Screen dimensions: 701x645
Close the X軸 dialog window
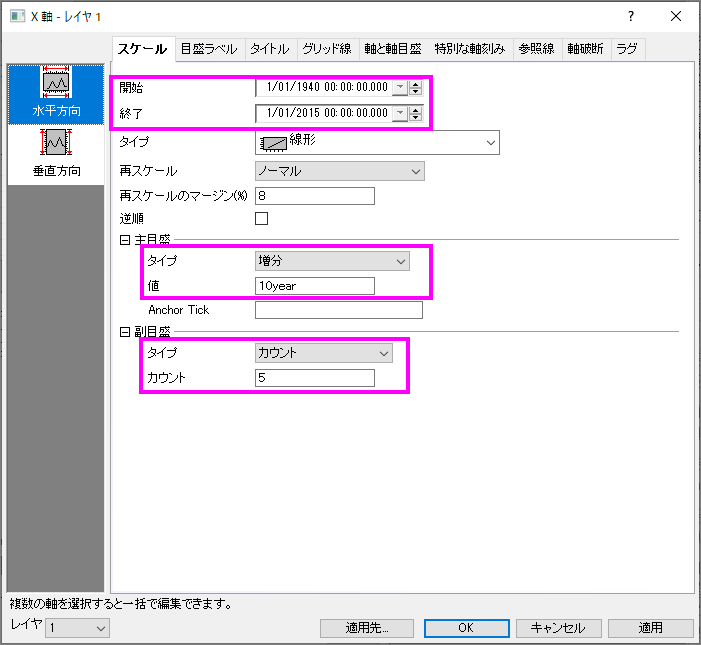click(676, 17)
